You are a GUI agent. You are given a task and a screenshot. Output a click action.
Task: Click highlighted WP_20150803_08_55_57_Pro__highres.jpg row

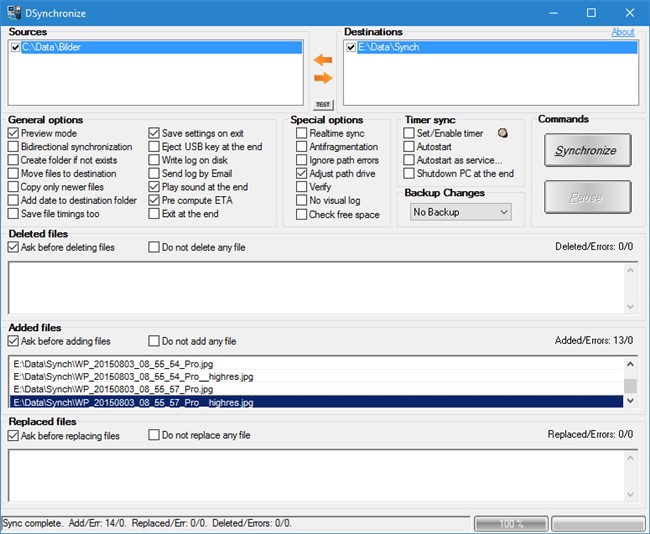tap(316, 402)
